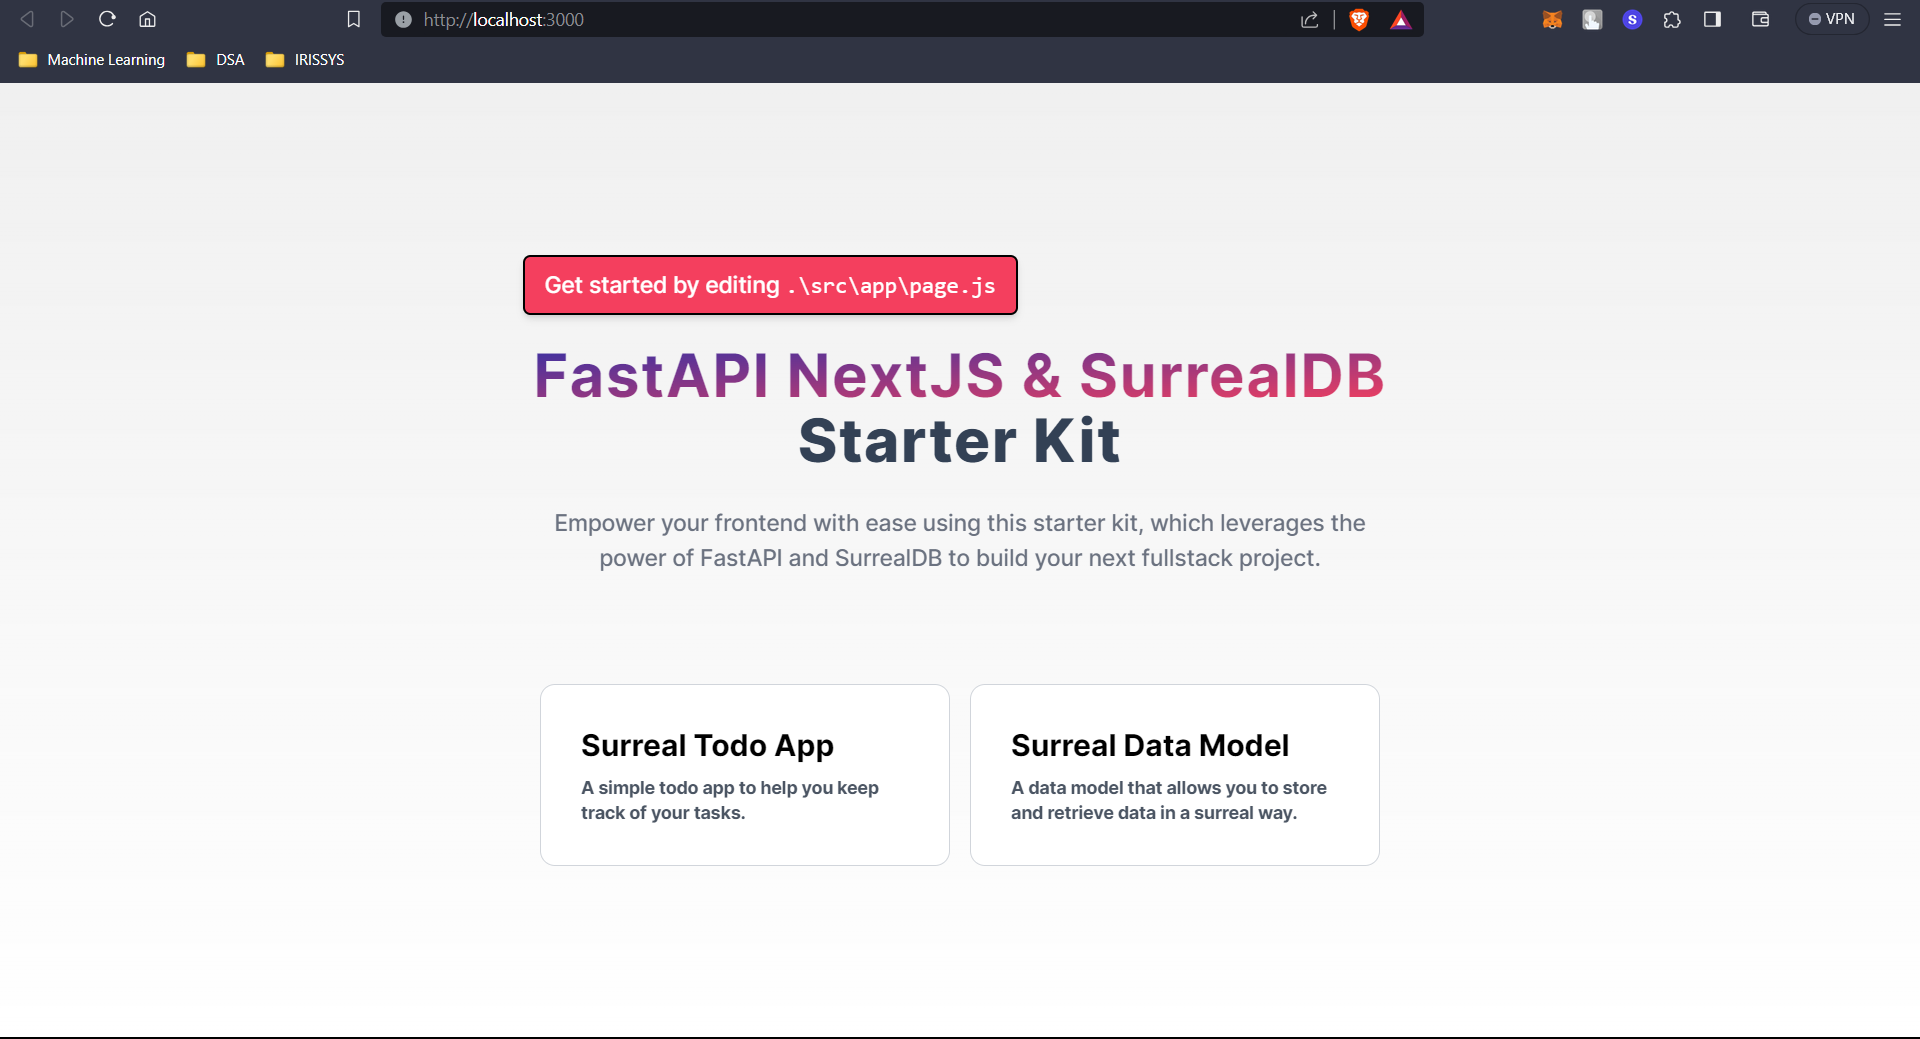This screenshot has width=1920, height=1039.
Task: Open the browser hamburger menu
Action: 1892,19
